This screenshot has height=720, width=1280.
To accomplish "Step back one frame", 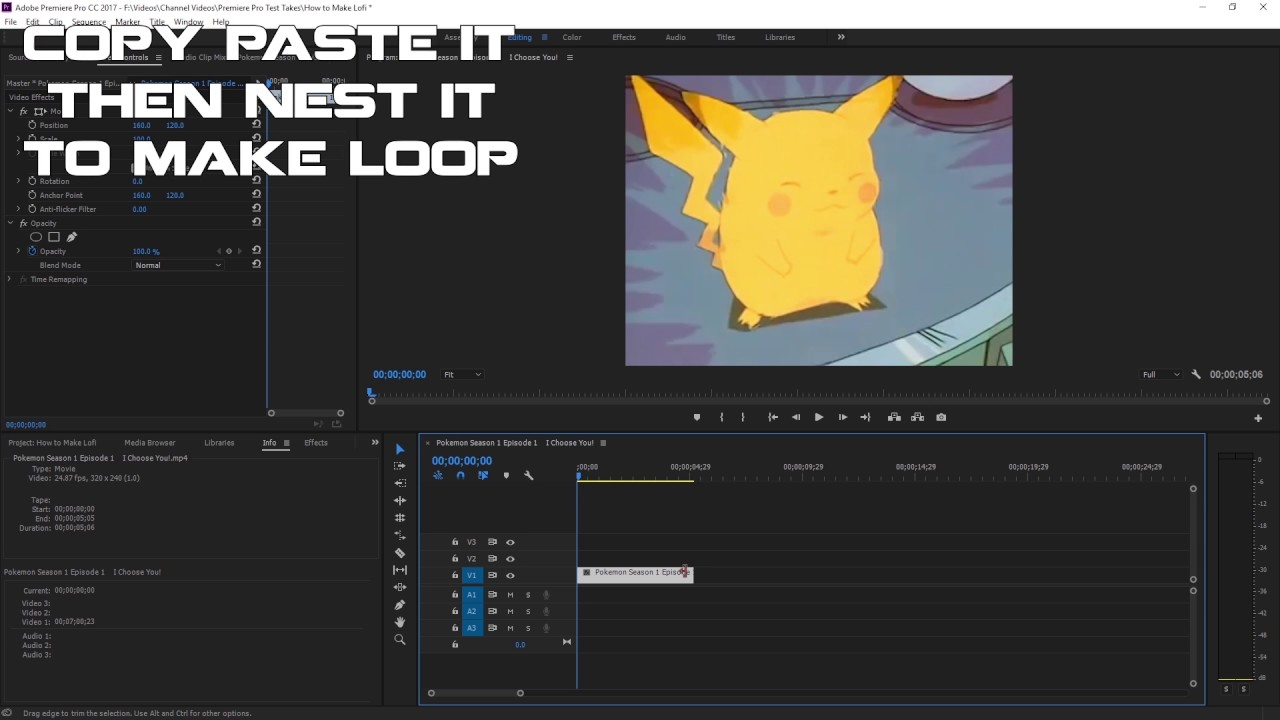I will (x=796, y=417).
